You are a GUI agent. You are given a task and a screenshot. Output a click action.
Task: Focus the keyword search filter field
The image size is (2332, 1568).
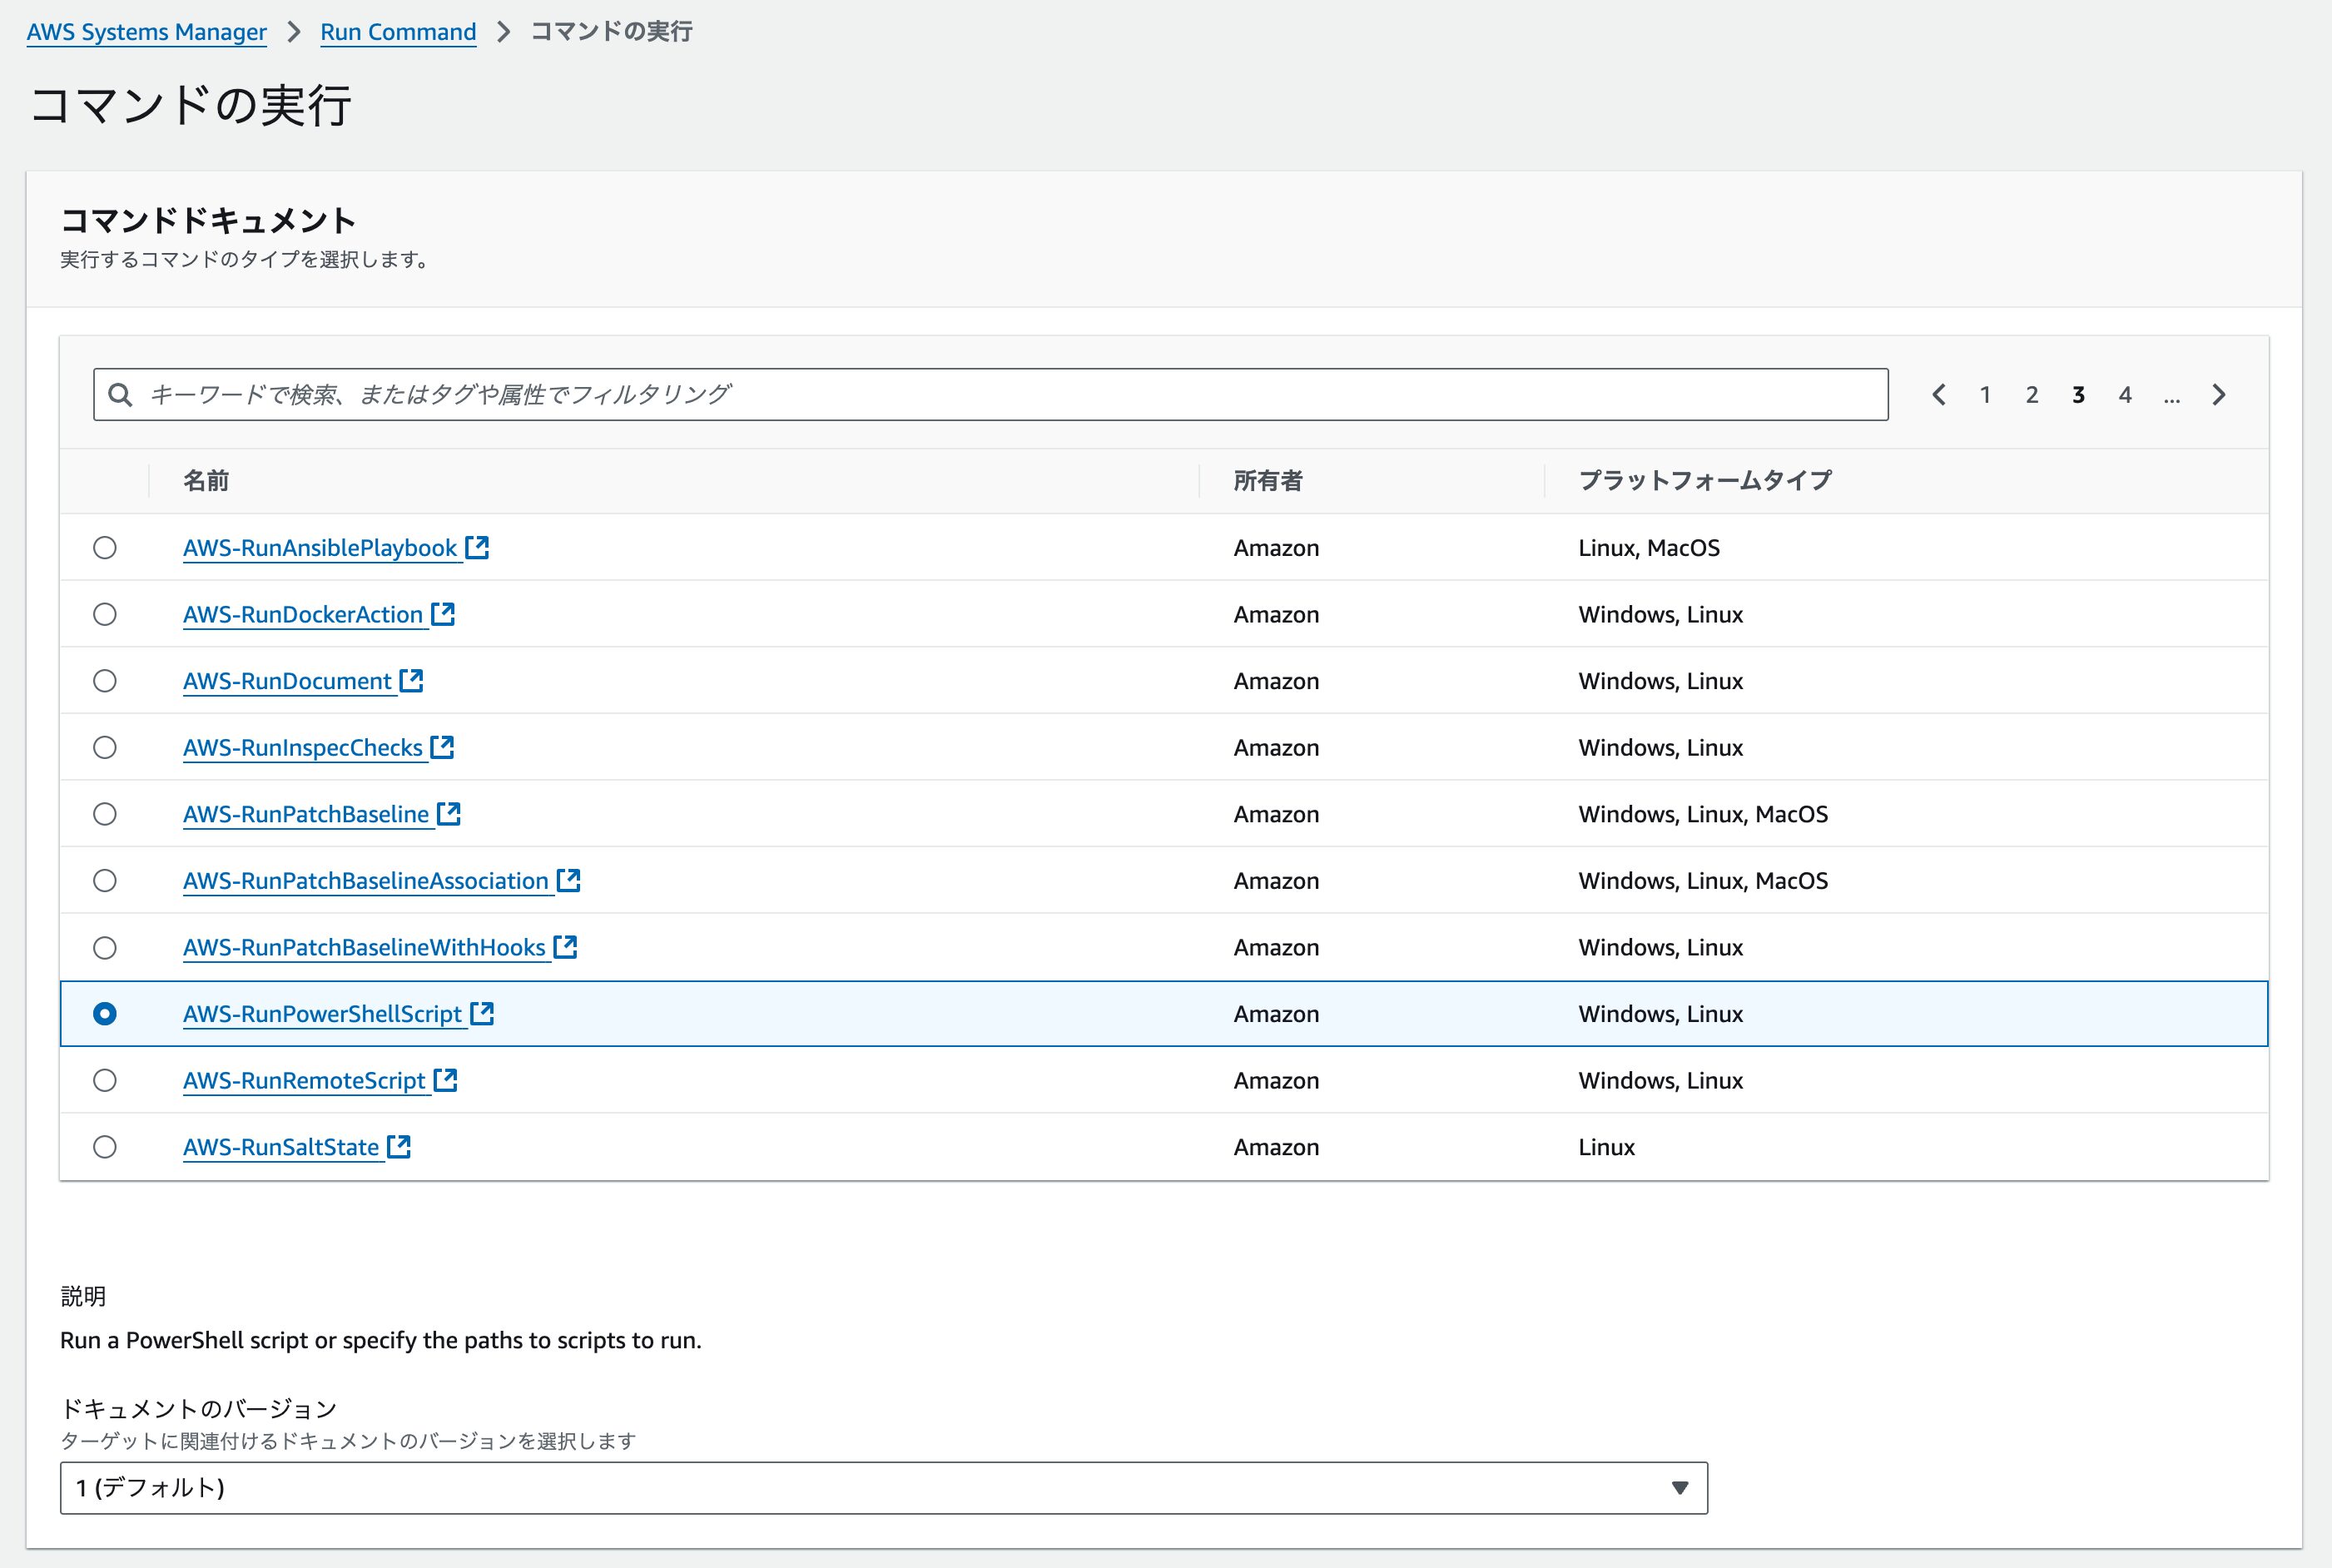pos(991,395)
